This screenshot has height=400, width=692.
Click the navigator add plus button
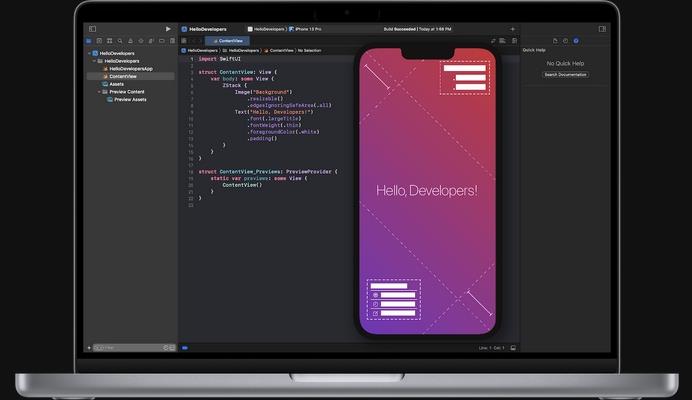[89, 348]
